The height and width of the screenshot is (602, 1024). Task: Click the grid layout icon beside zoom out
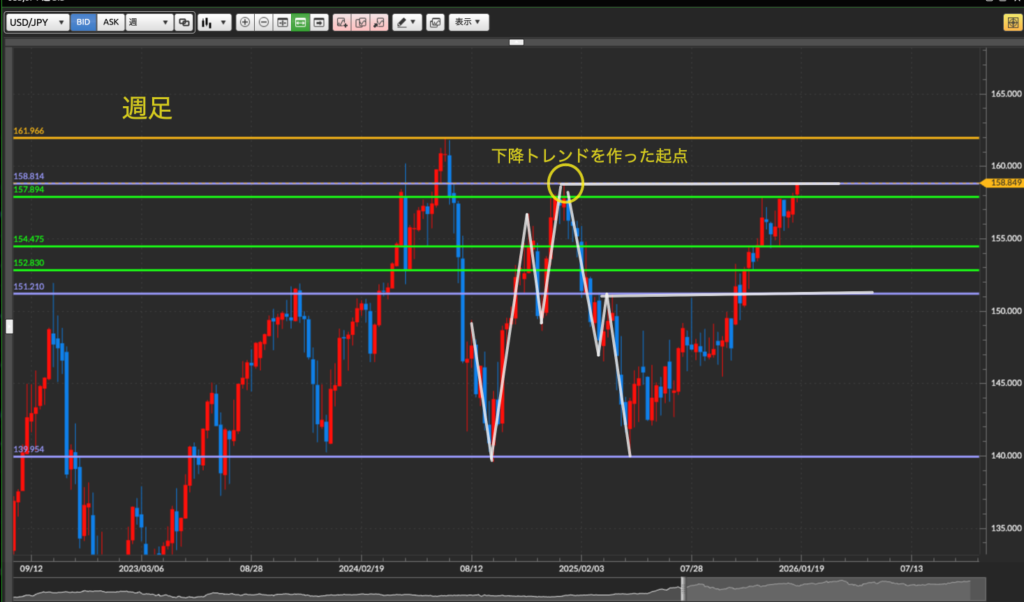[282, 22]
